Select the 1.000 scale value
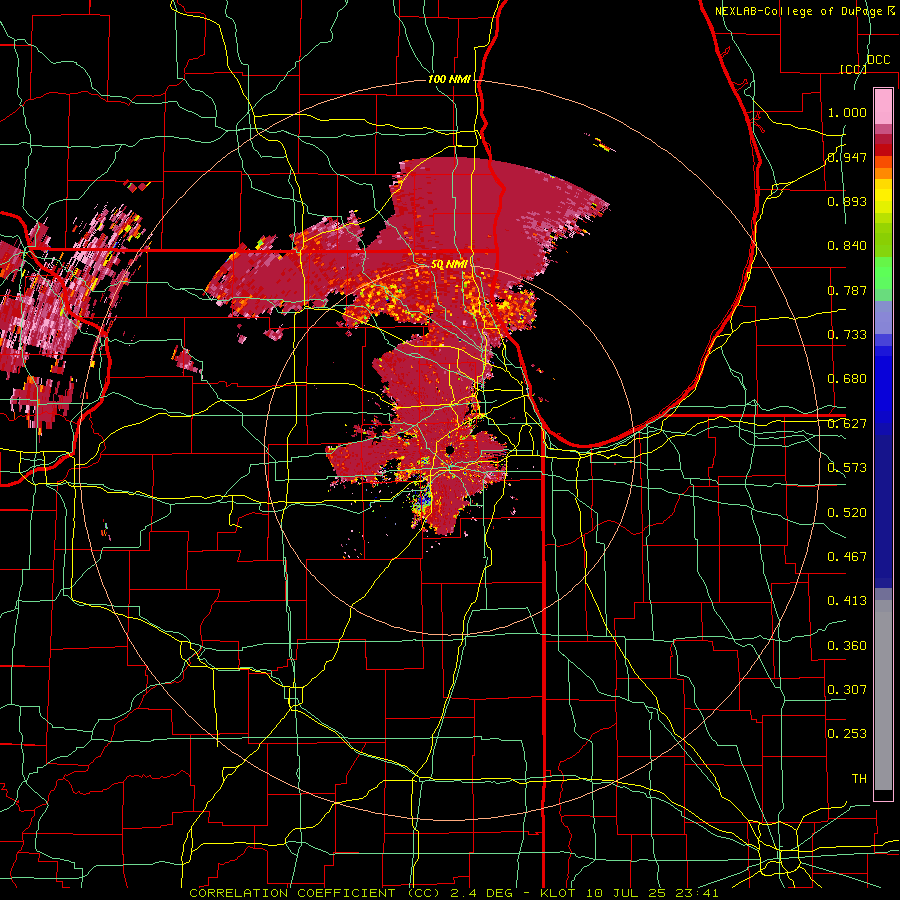This screenshot has height=900, width=900. click(x=847, y=112)
